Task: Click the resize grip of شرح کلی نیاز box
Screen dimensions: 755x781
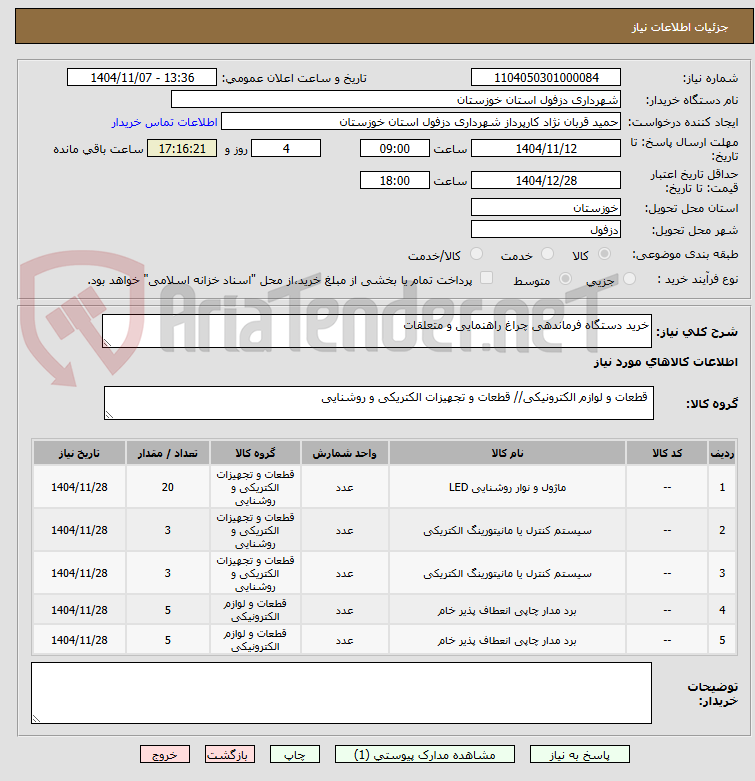Action: click(x=107, y=343)
